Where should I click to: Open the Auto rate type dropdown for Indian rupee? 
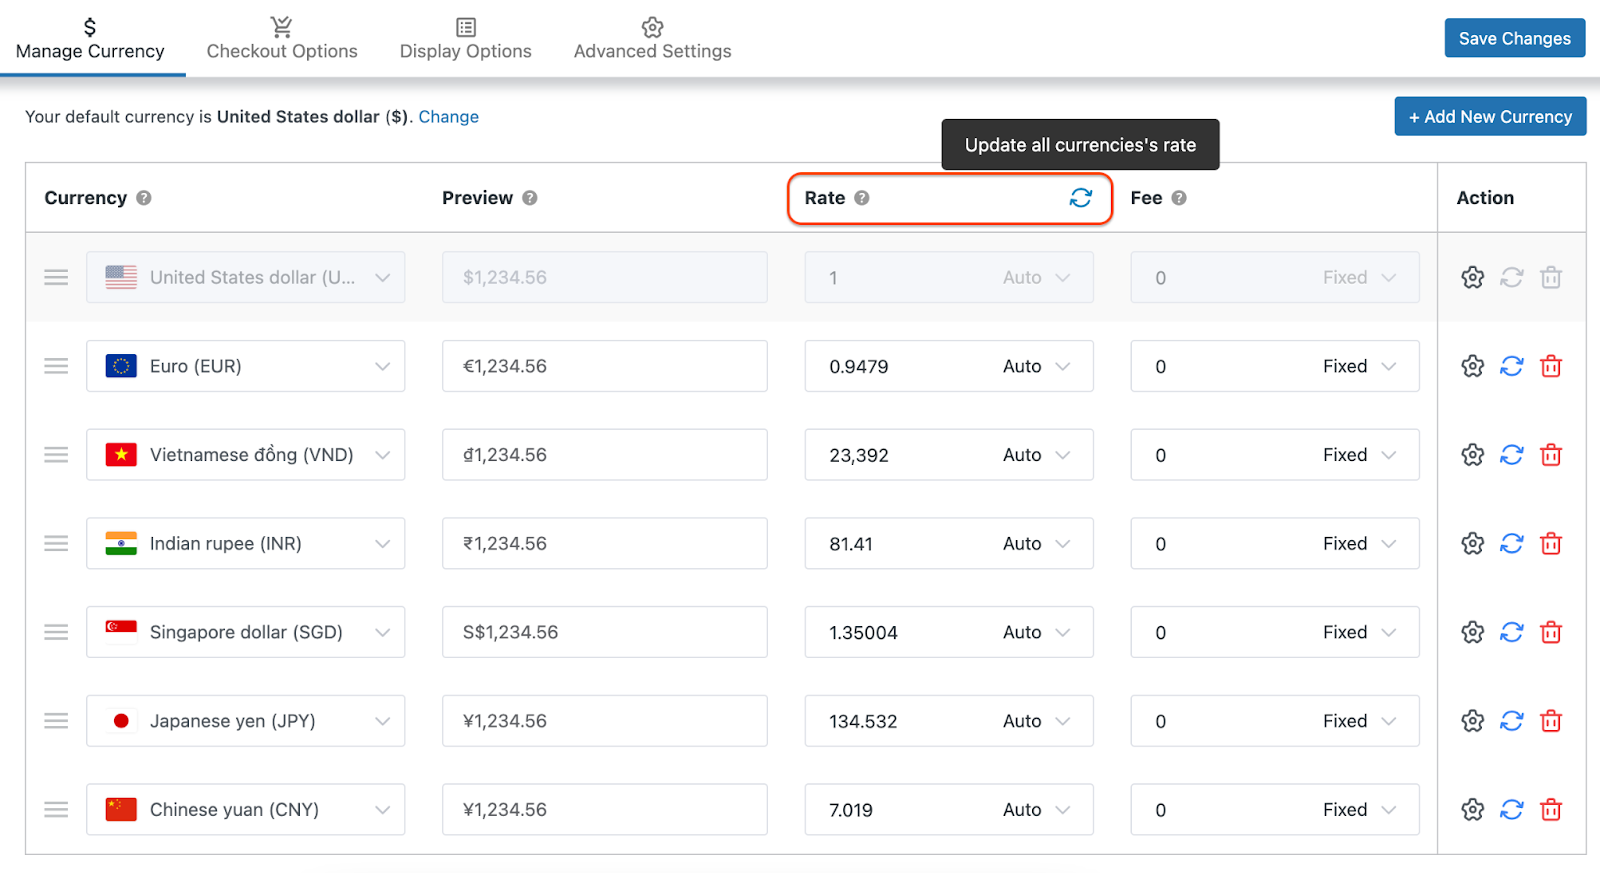(x=1036, y=544)
